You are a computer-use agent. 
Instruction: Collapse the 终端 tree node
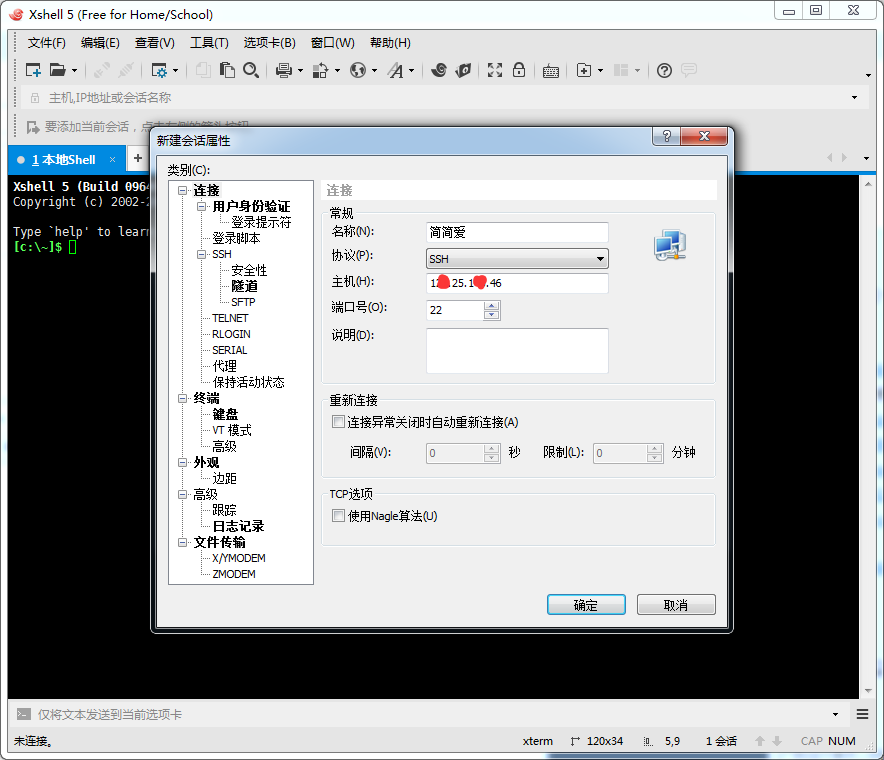click(x=183, y=398)
